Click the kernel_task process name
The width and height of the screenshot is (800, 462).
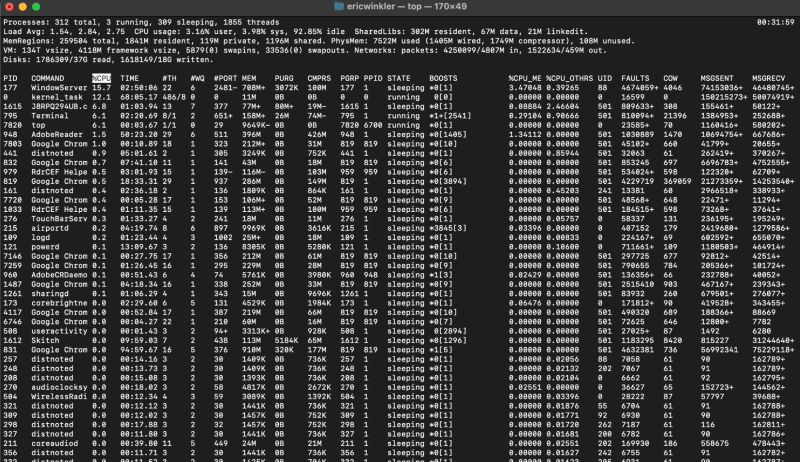click(57, 97)
